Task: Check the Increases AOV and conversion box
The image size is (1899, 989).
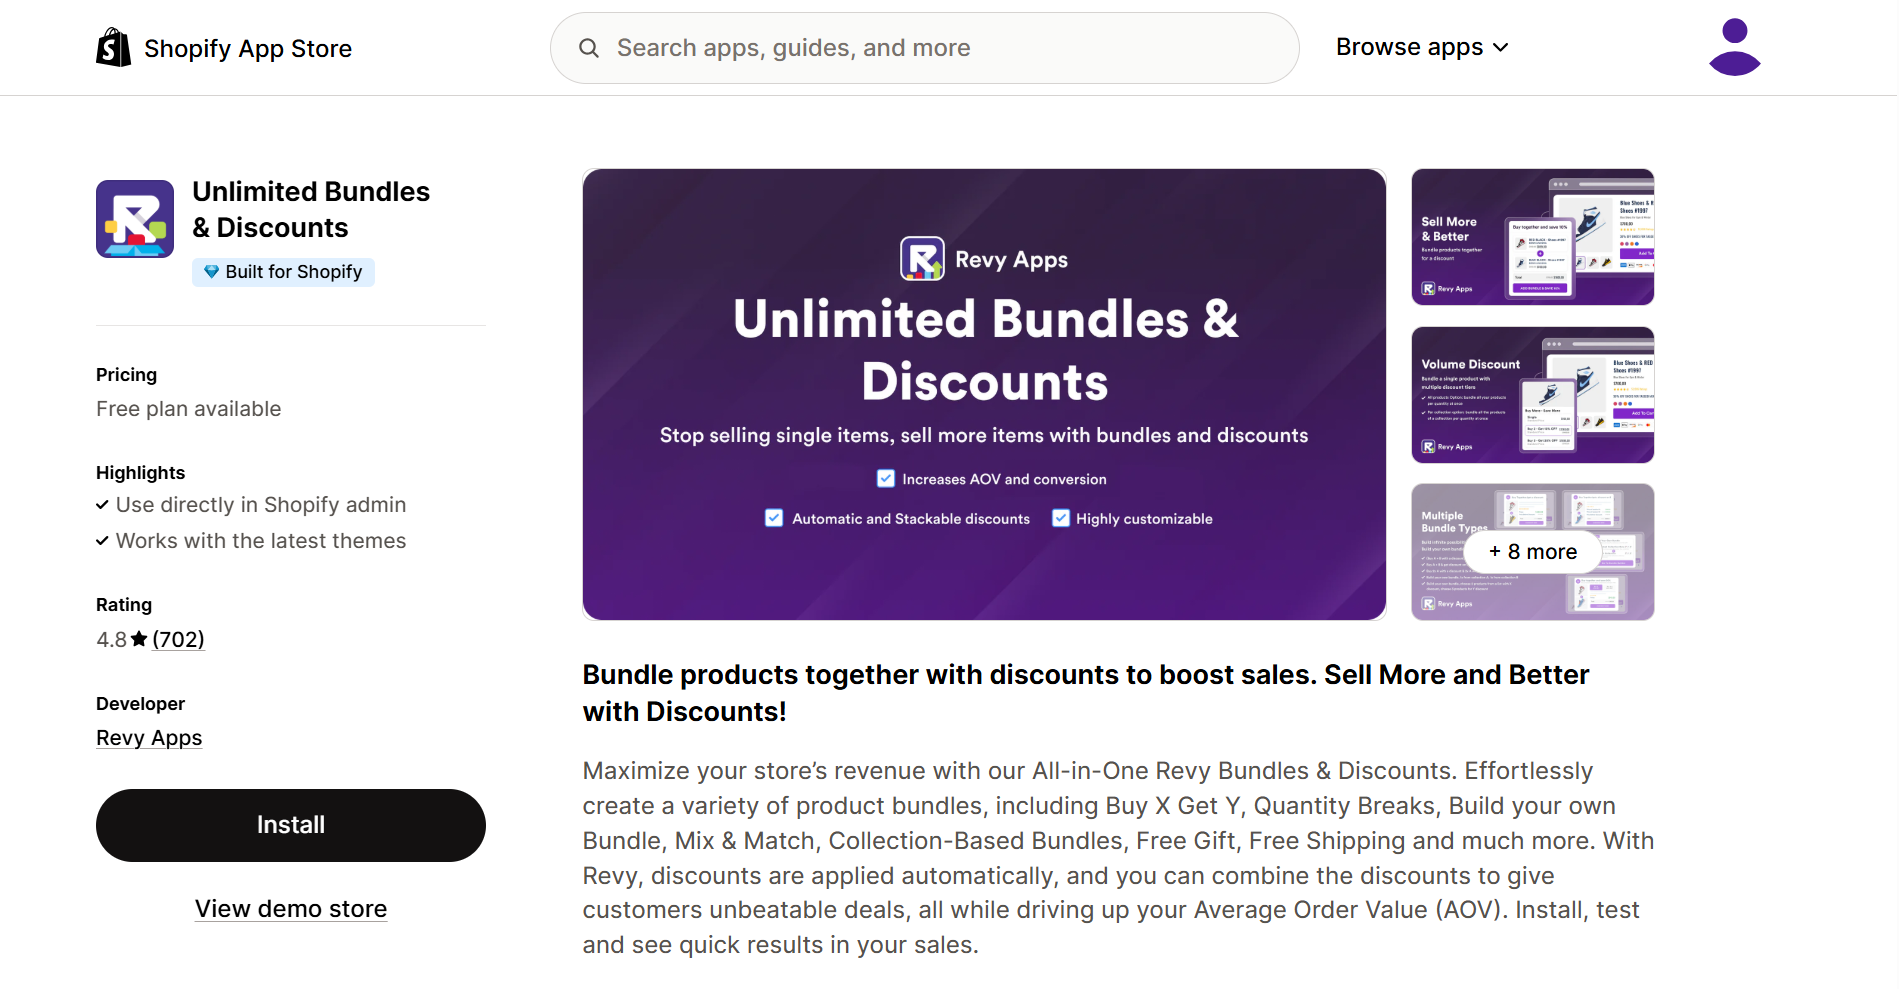Action: point(885,478)
